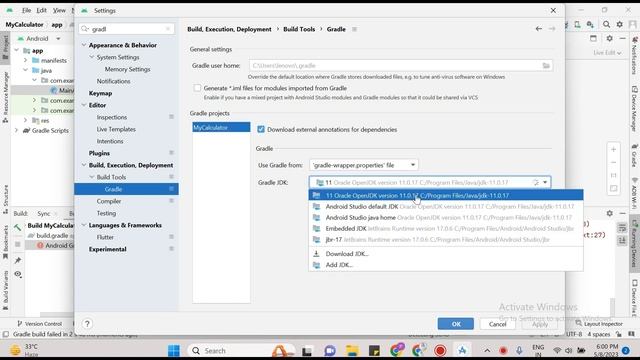Viewport: 640px width, 360px height.
Task: Choose jbr-17 JDK entry
Action: pyautogui.click(x=446, y=240)
